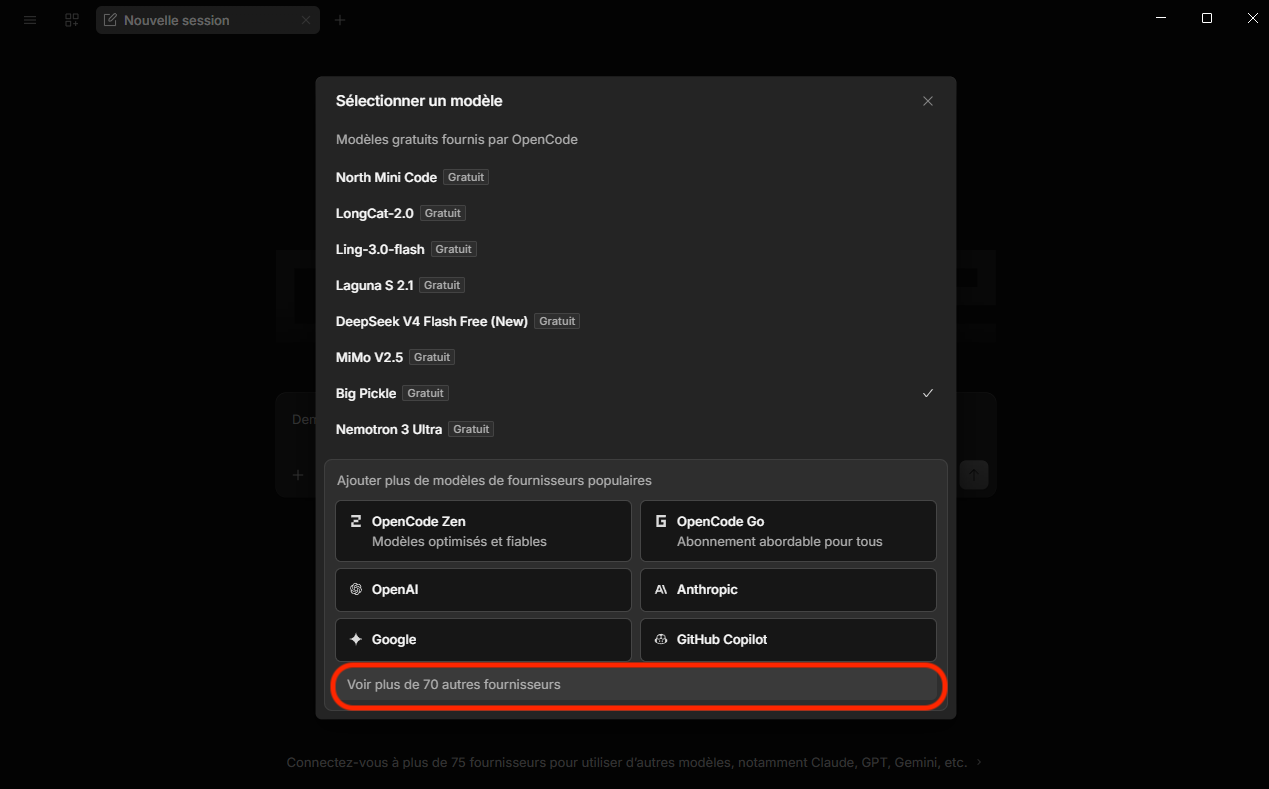Click the grid-plus workspace icon

[72, 20]
